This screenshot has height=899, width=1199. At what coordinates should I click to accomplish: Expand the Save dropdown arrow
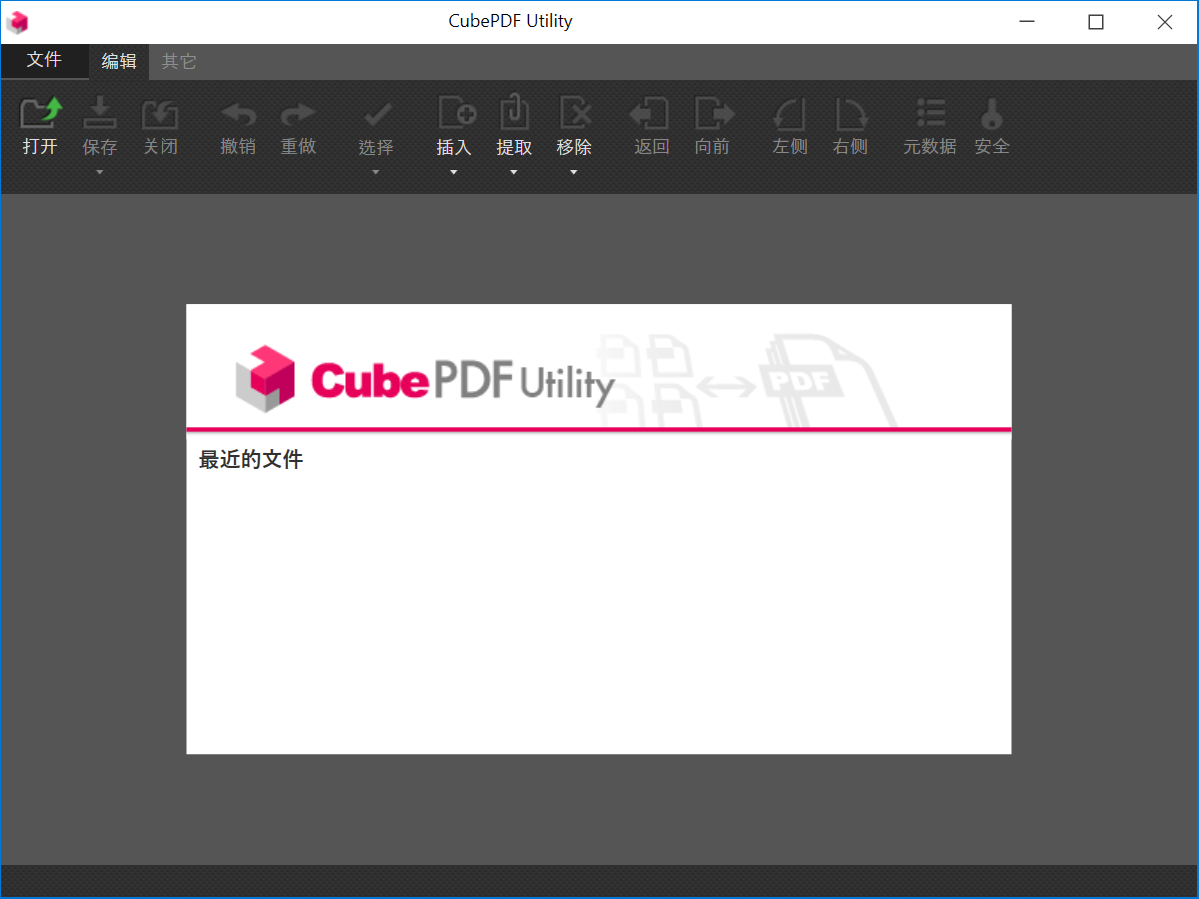point(100,171)
